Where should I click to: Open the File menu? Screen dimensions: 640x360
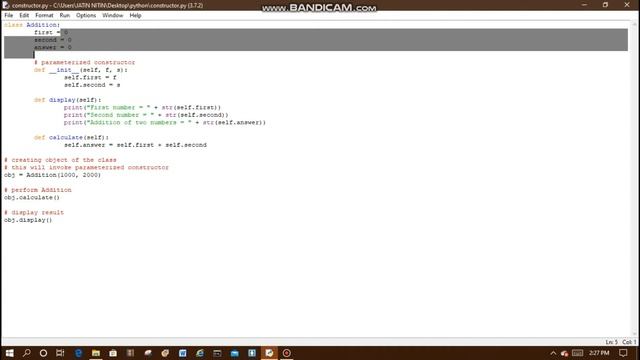[9, 15]
